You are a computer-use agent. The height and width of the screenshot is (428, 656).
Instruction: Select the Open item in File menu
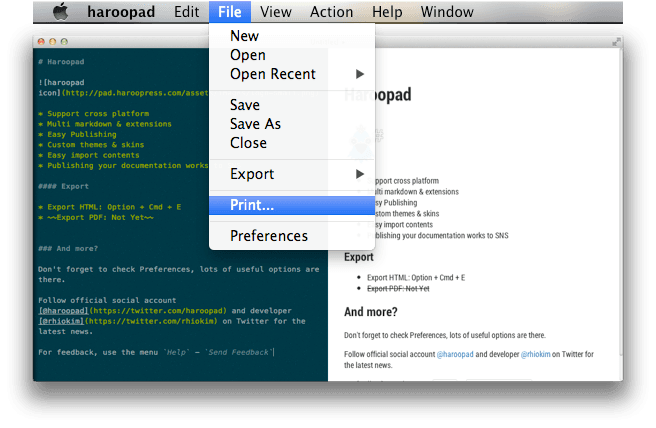click(248, 55)
